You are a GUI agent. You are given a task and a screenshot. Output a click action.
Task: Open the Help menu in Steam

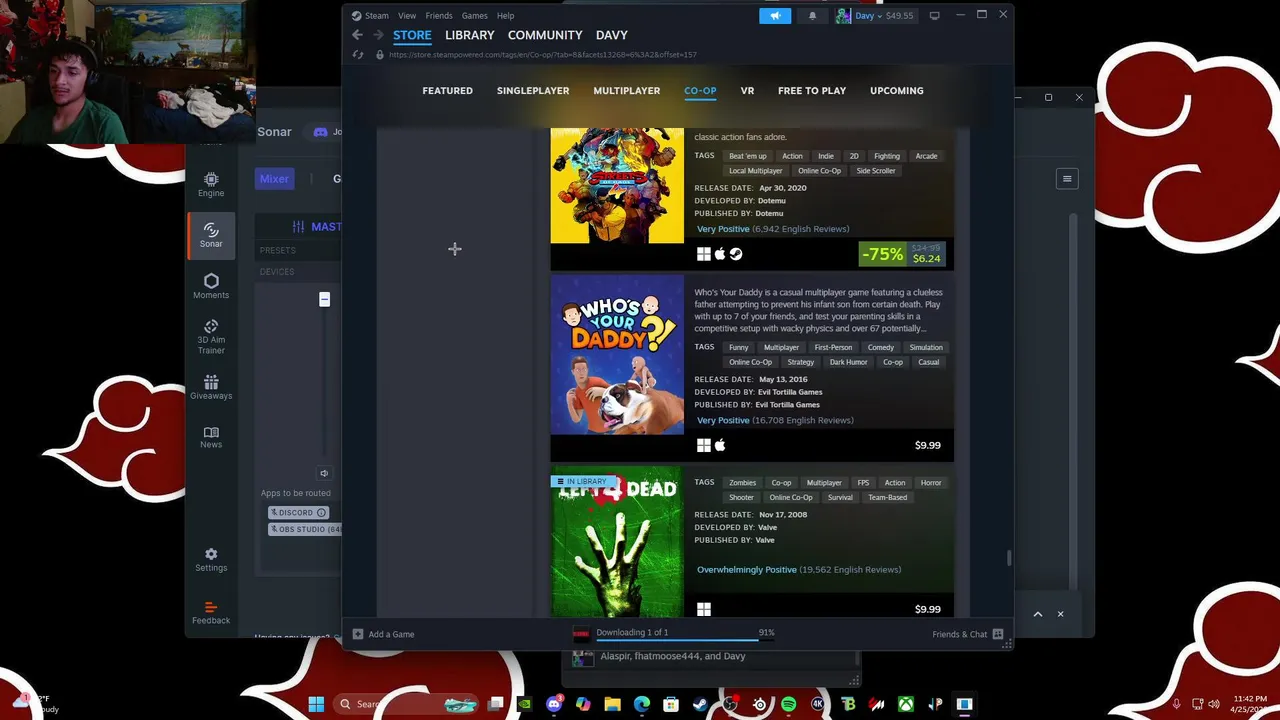point(506,15)
